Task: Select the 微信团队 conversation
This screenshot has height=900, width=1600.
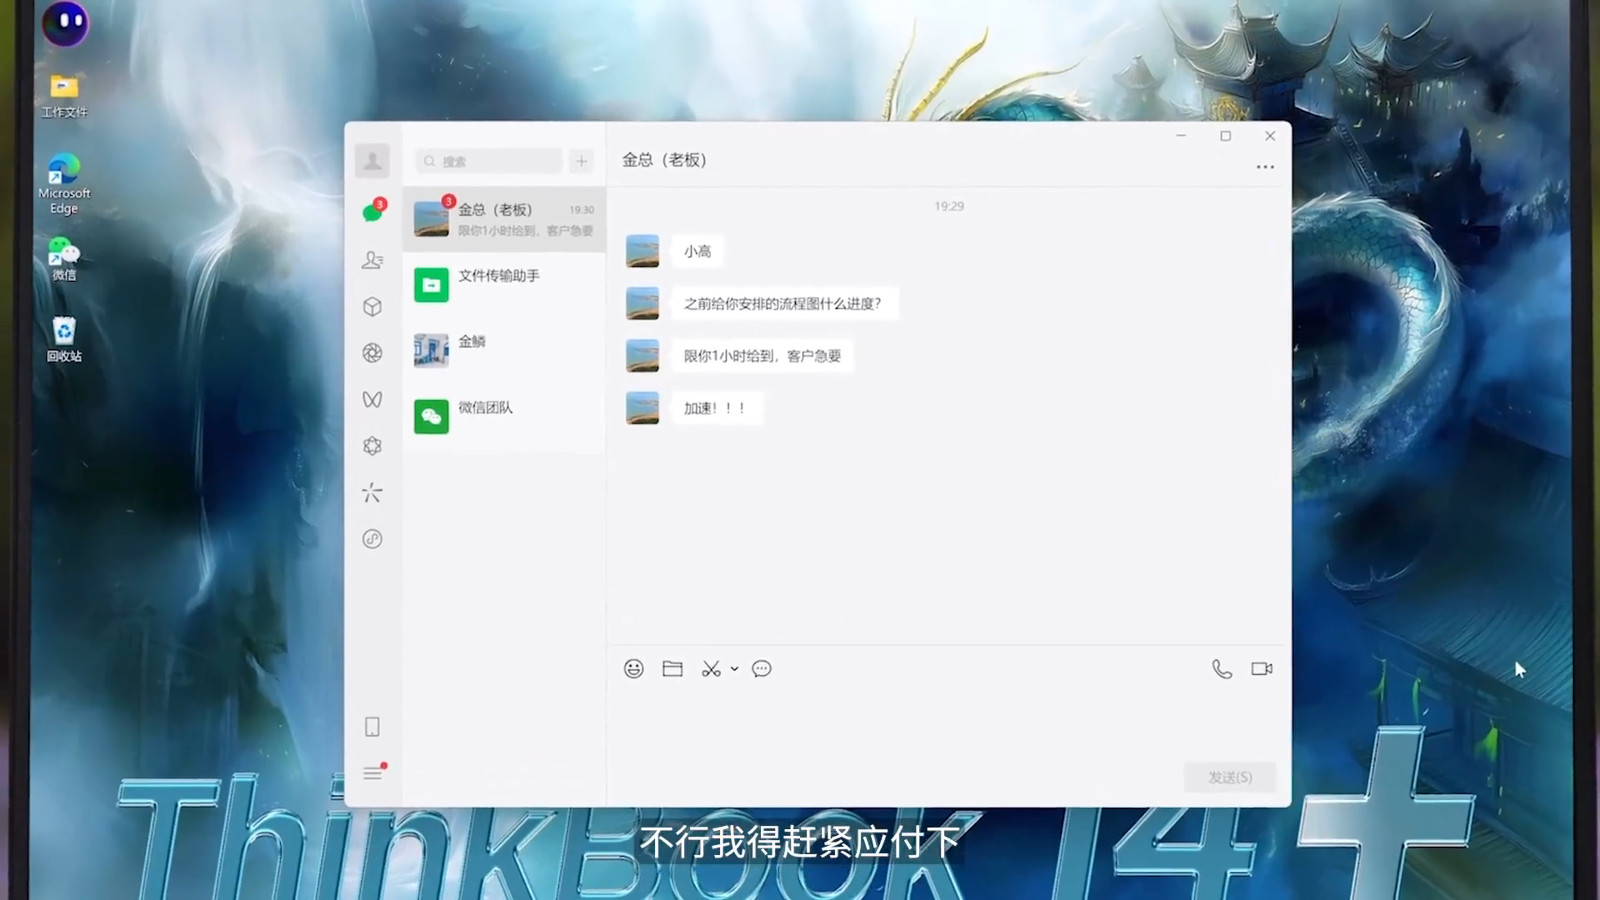Action: [504, 417]
